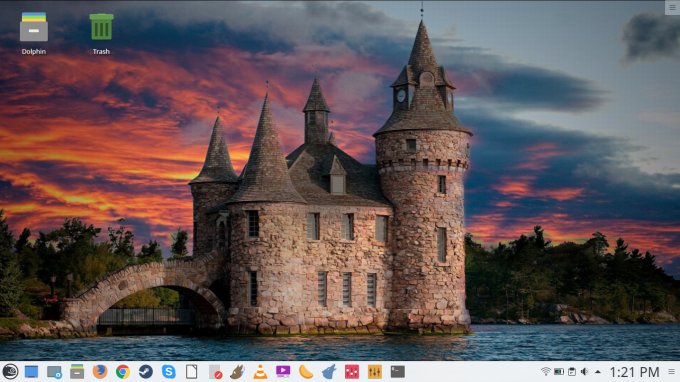680x382 pixels.
Task: Open the LibreOffice blank document icon
Action: point(192,372)
